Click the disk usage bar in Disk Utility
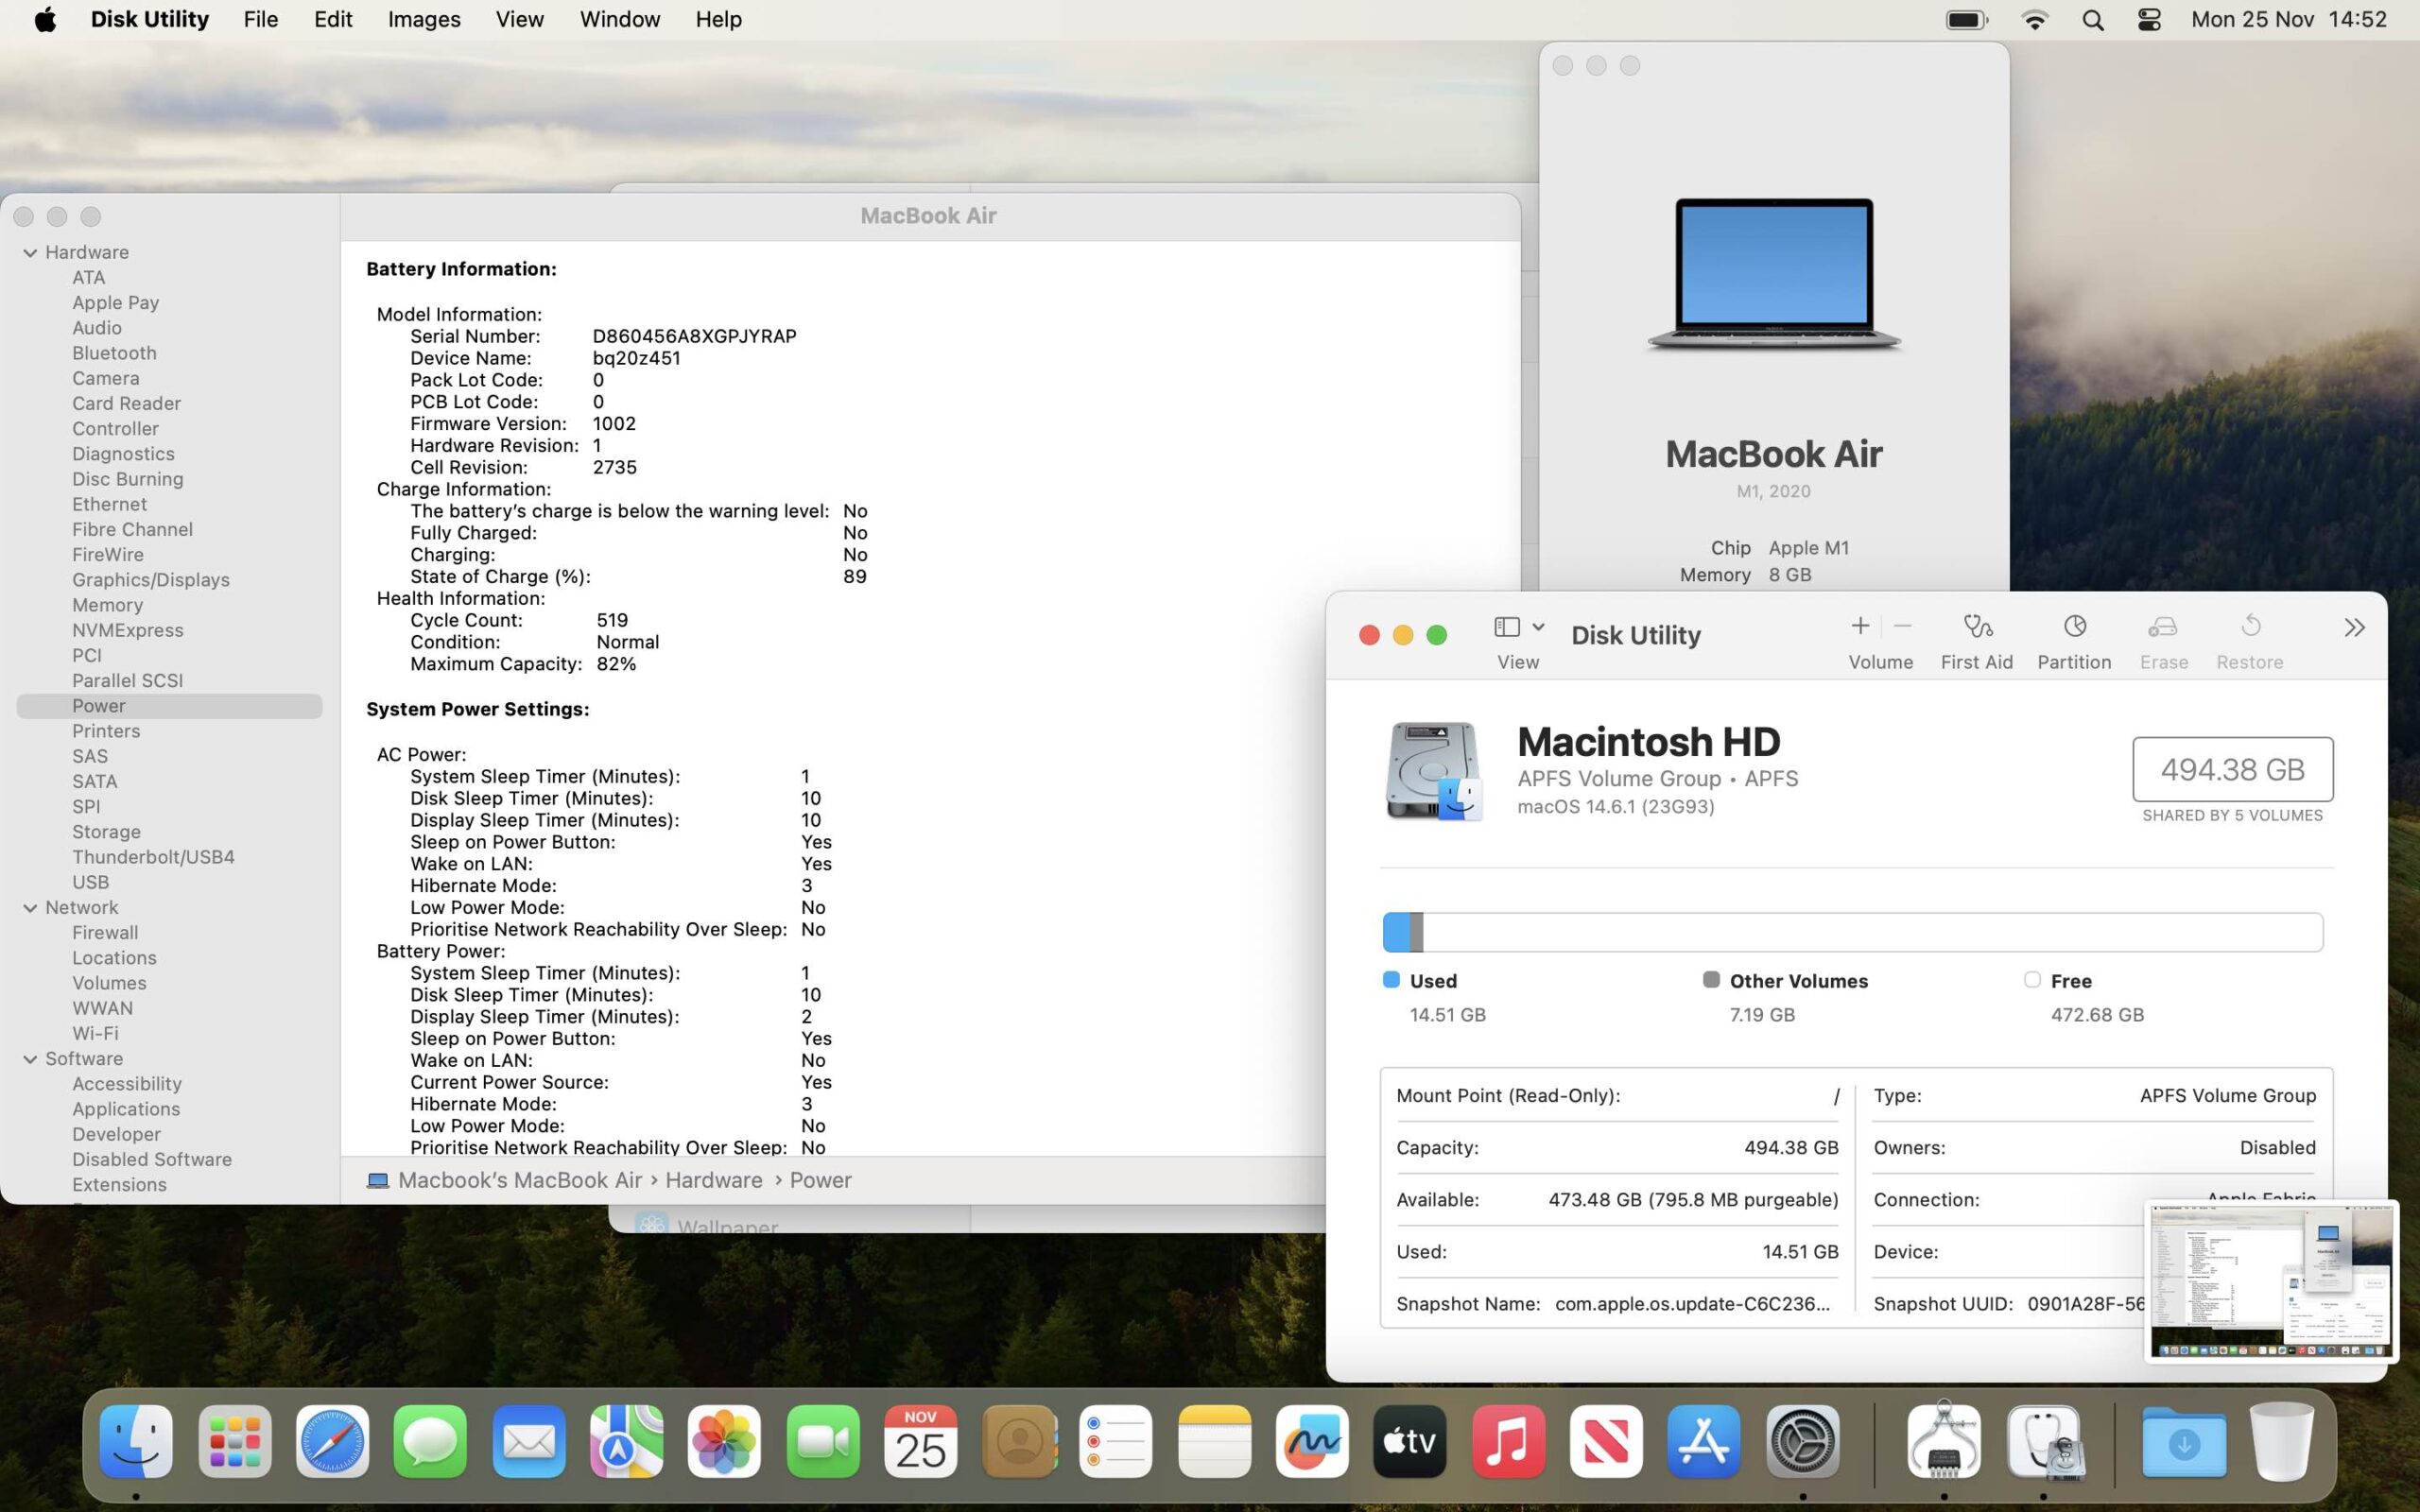 pos(1852,932)
